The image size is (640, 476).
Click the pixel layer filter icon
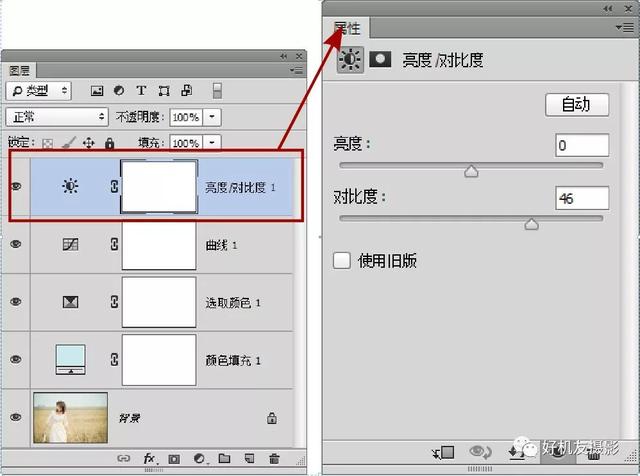pos(97,91)
